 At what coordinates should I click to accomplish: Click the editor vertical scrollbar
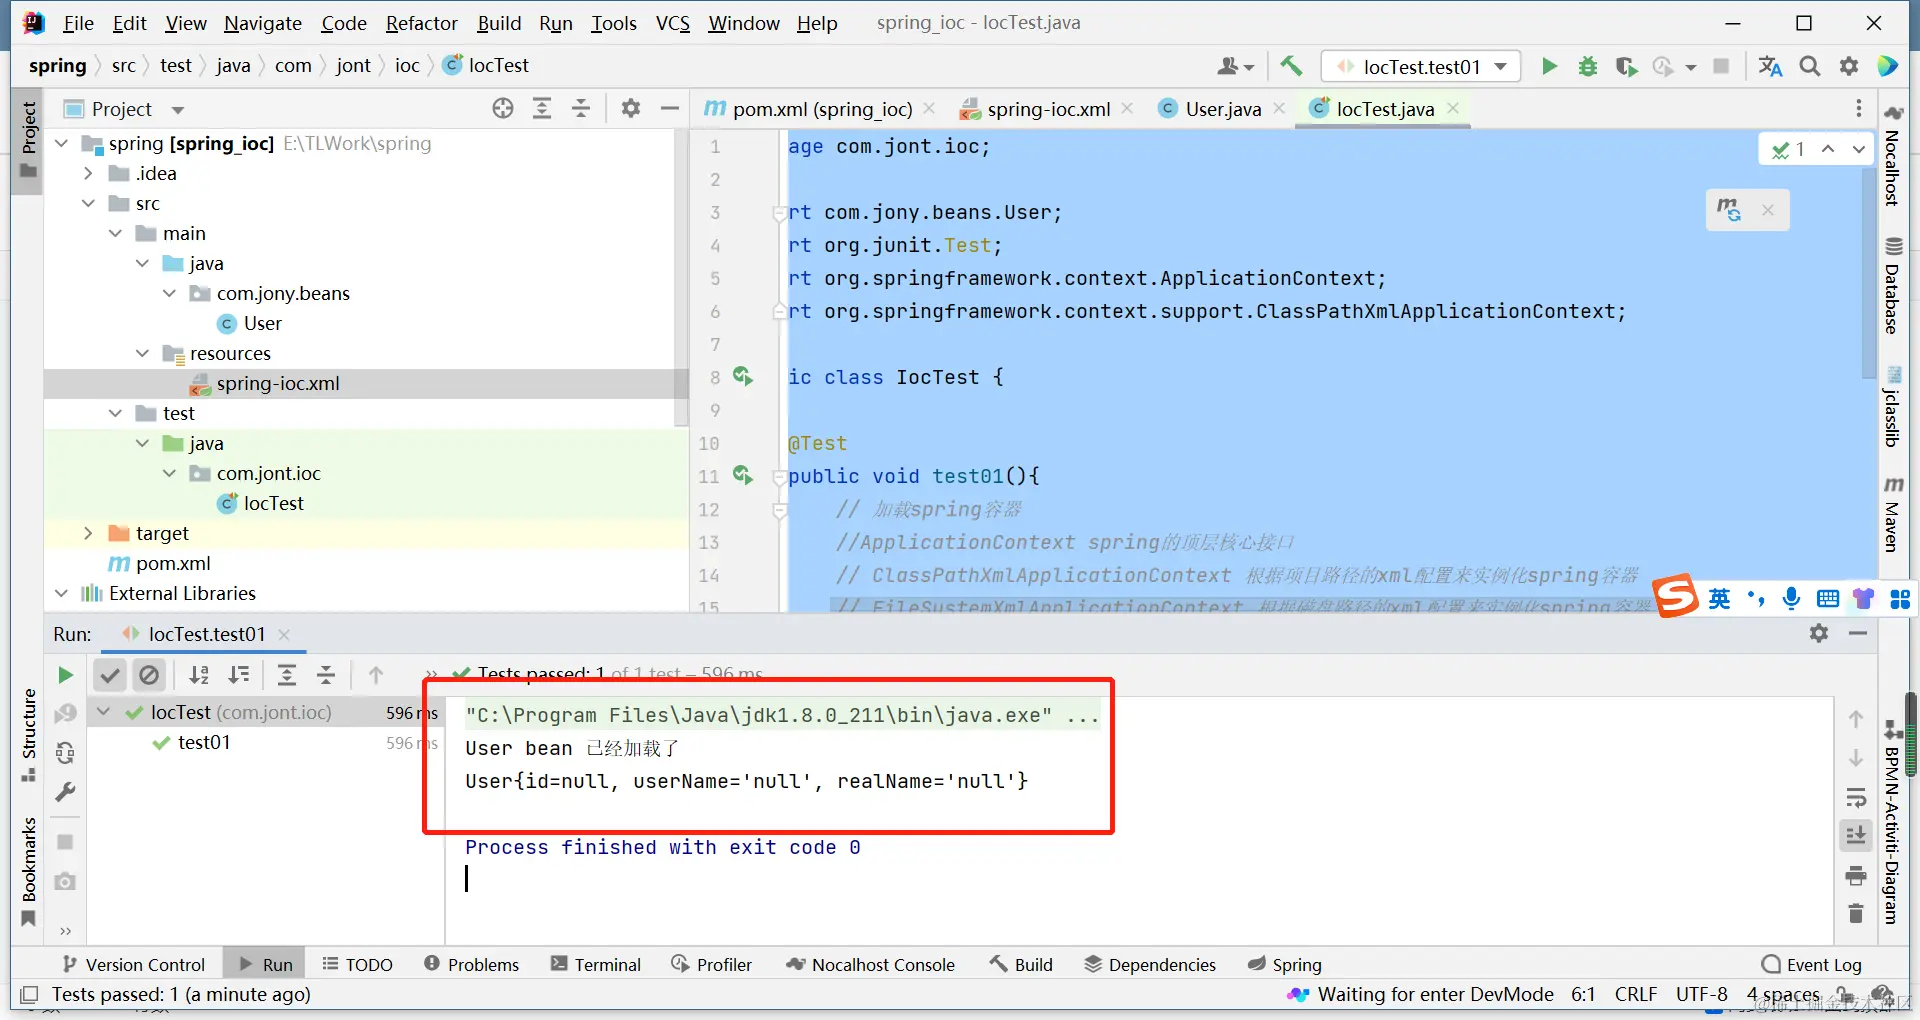pyautogui.click(x=1868, y=274)
